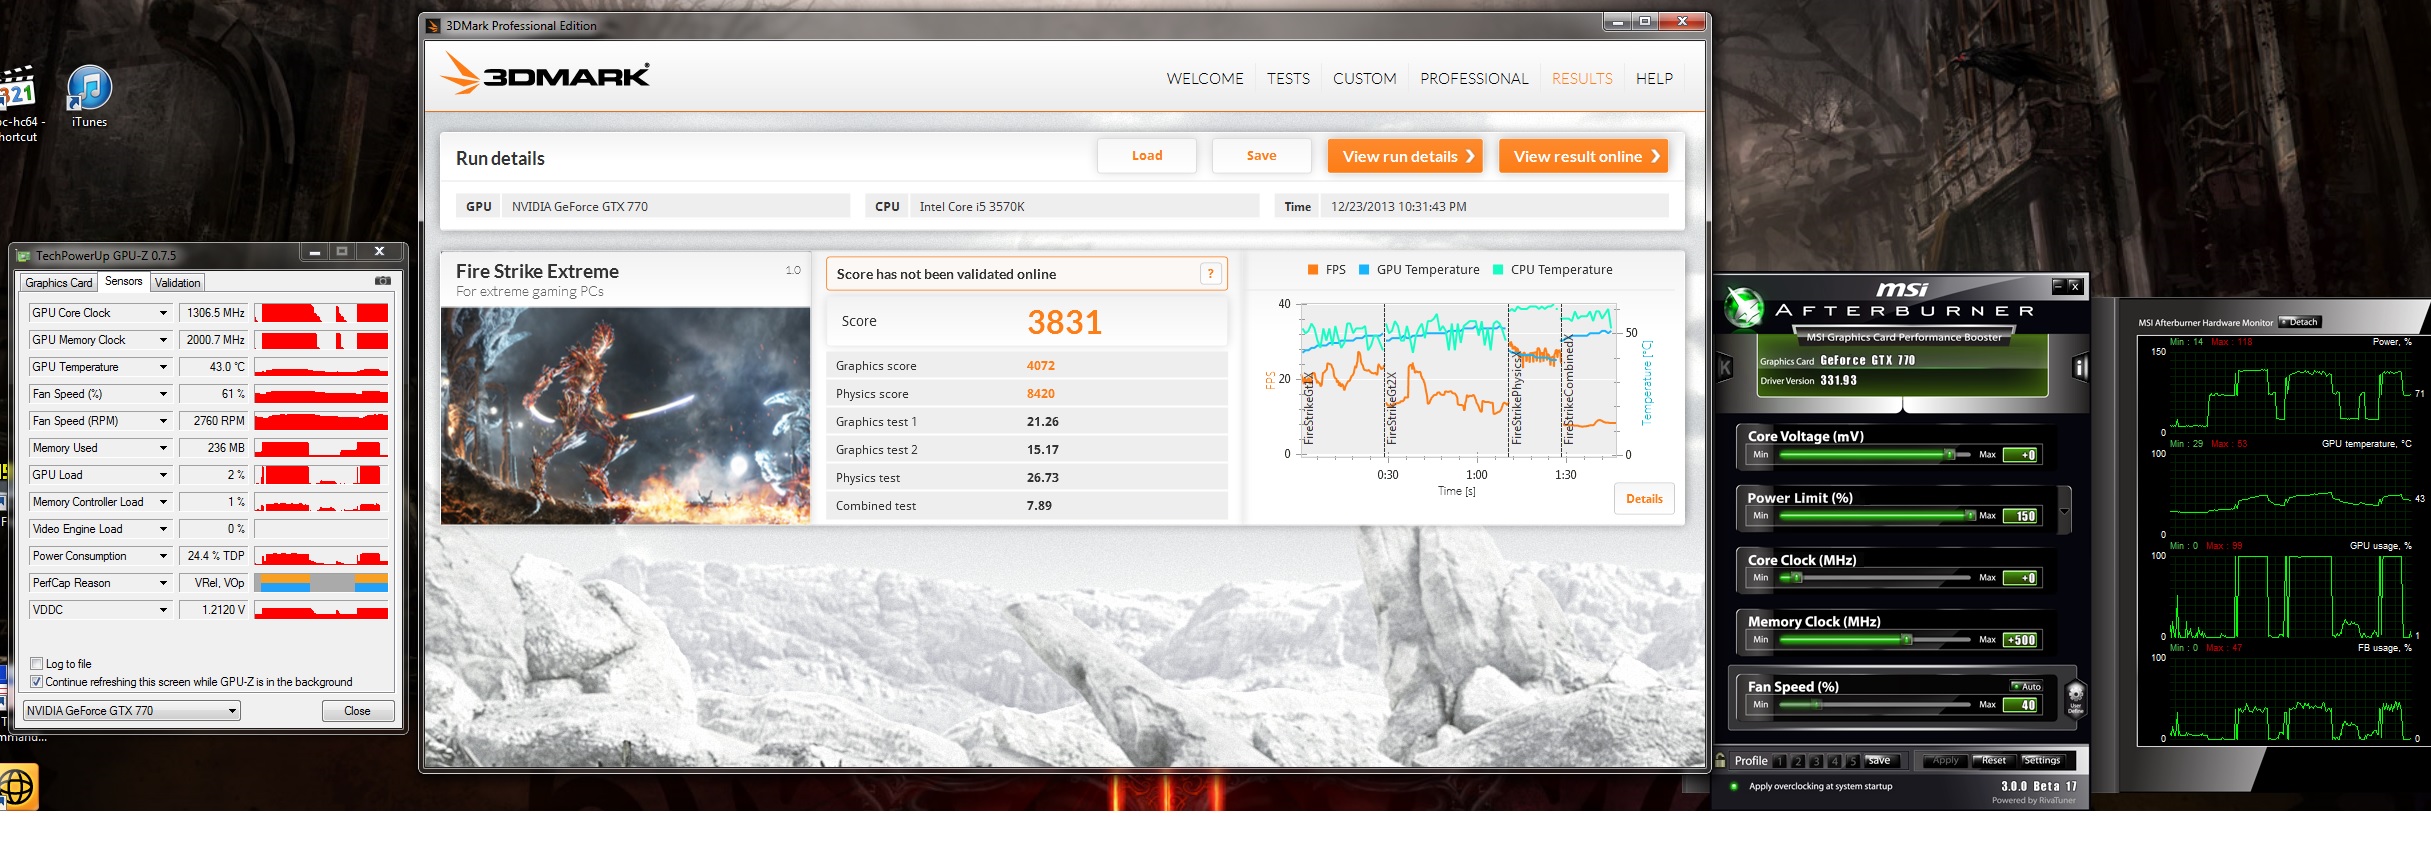The image size is (2431, 864).
Task: Select Afterburner profile slot 2
Action: pos(1798,761)
